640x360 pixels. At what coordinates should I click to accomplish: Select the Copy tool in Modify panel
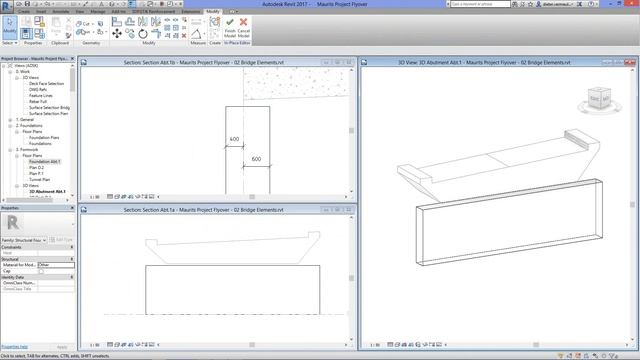pyautogui.click(x=130, y=33)
